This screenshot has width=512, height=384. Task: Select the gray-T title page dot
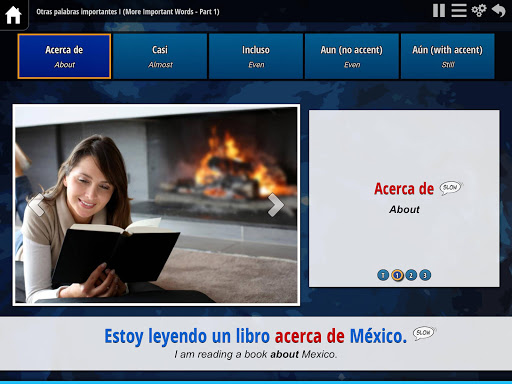coord(383,275)
